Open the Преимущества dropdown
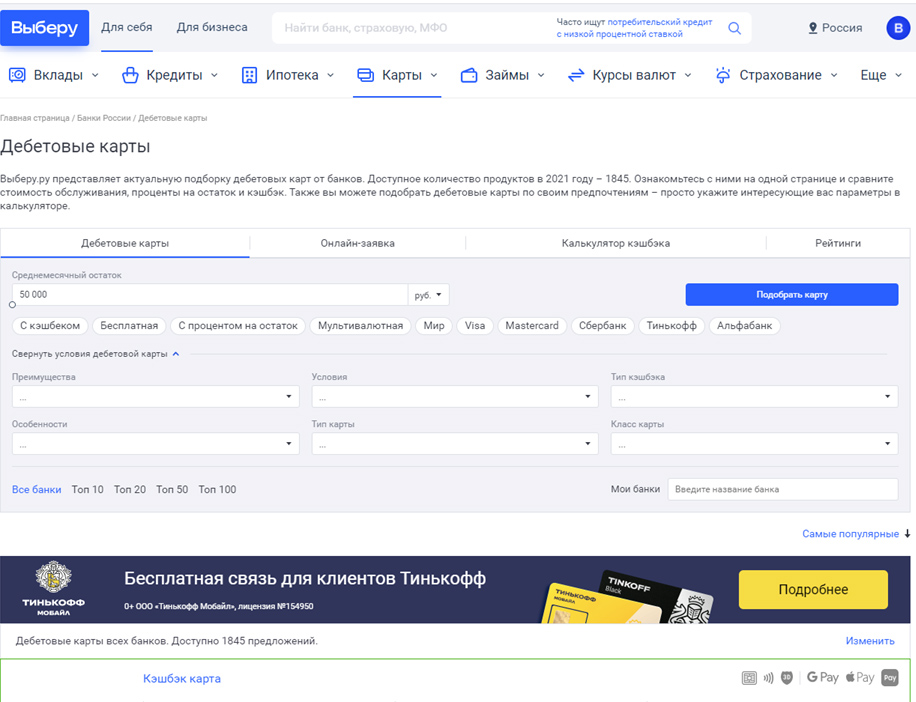 pos(155,397)
